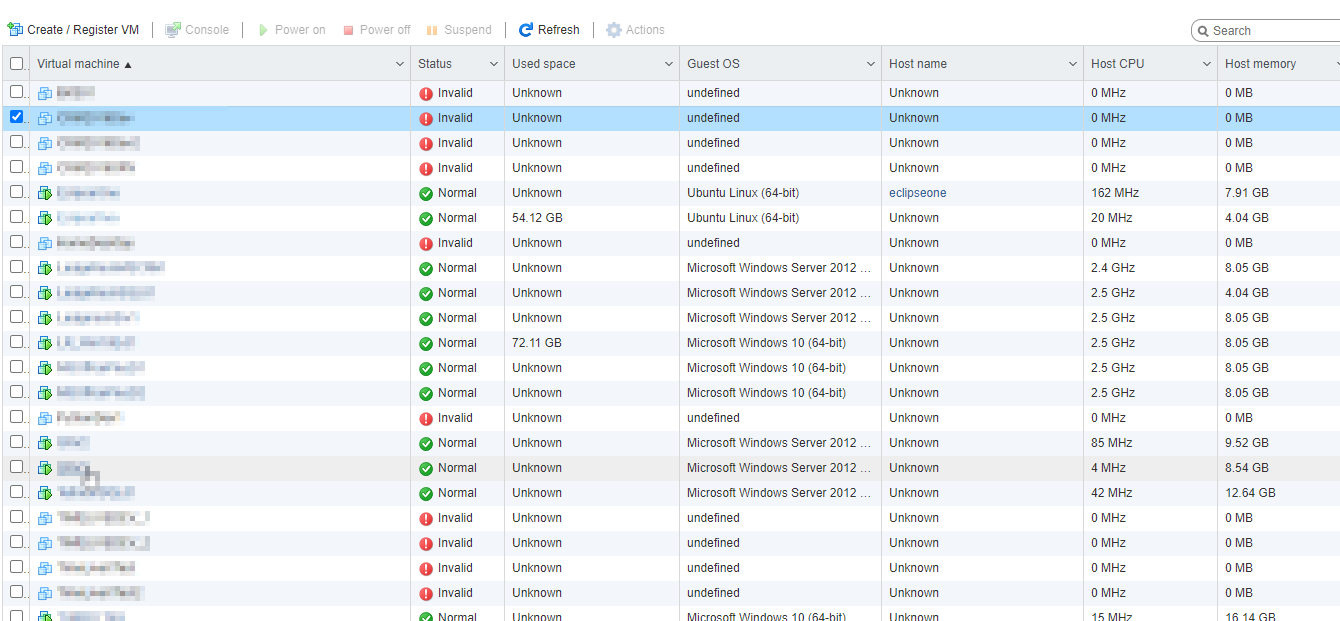
Task: Click the green status icon in 54.12 GB row
Action: tap(426, 218)
